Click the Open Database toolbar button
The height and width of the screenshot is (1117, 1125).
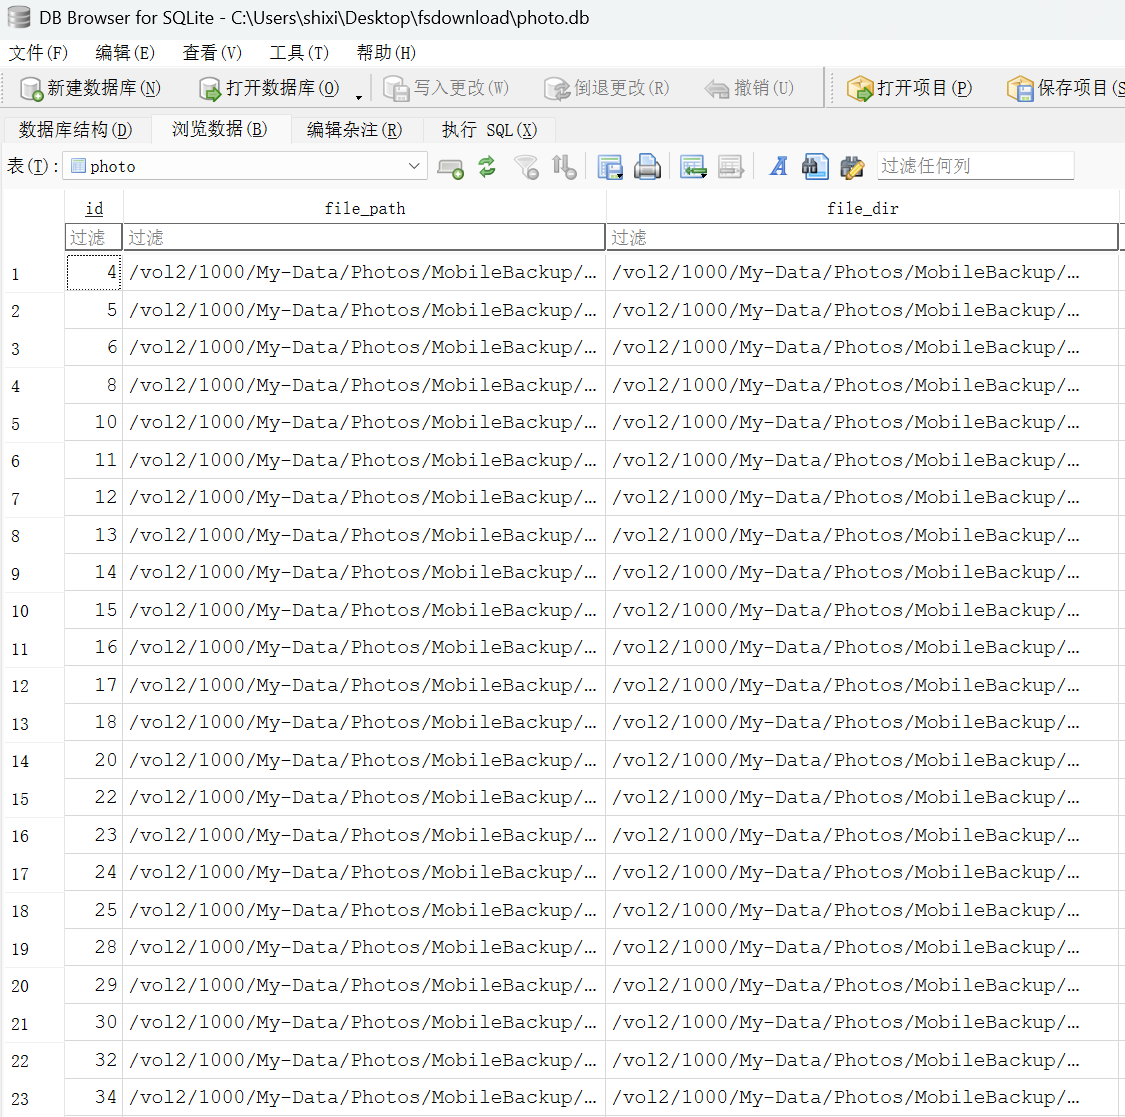[269, 88]
